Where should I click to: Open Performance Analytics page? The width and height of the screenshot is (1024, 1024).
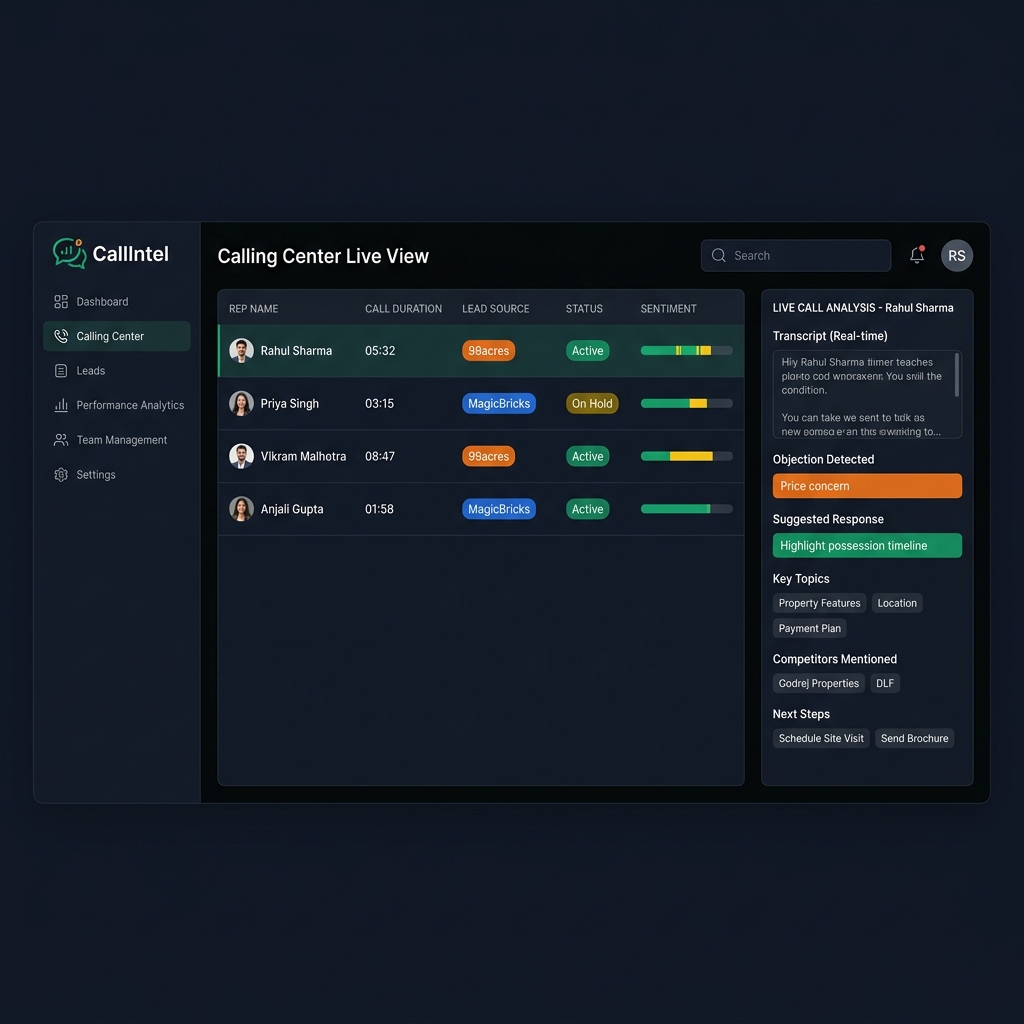117,406
